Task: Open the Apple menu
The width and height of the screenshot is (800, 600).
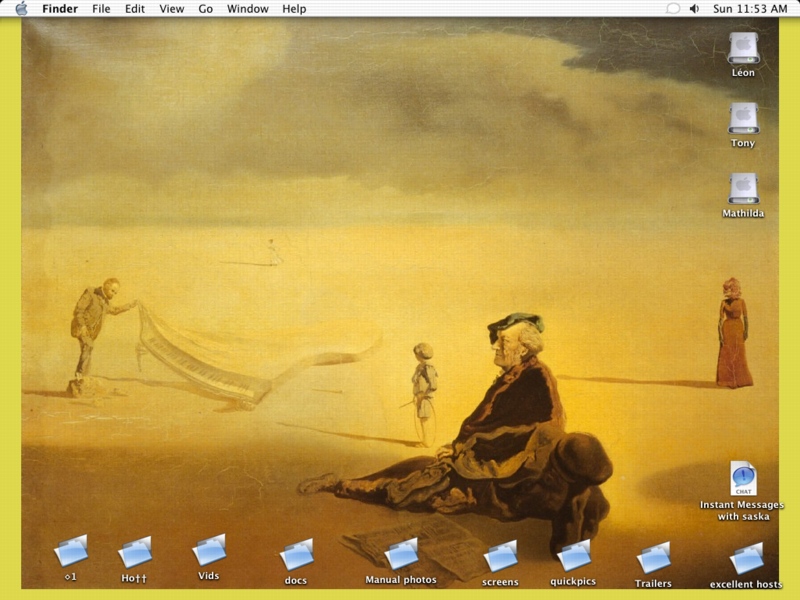Action: (x=21, y=9)
